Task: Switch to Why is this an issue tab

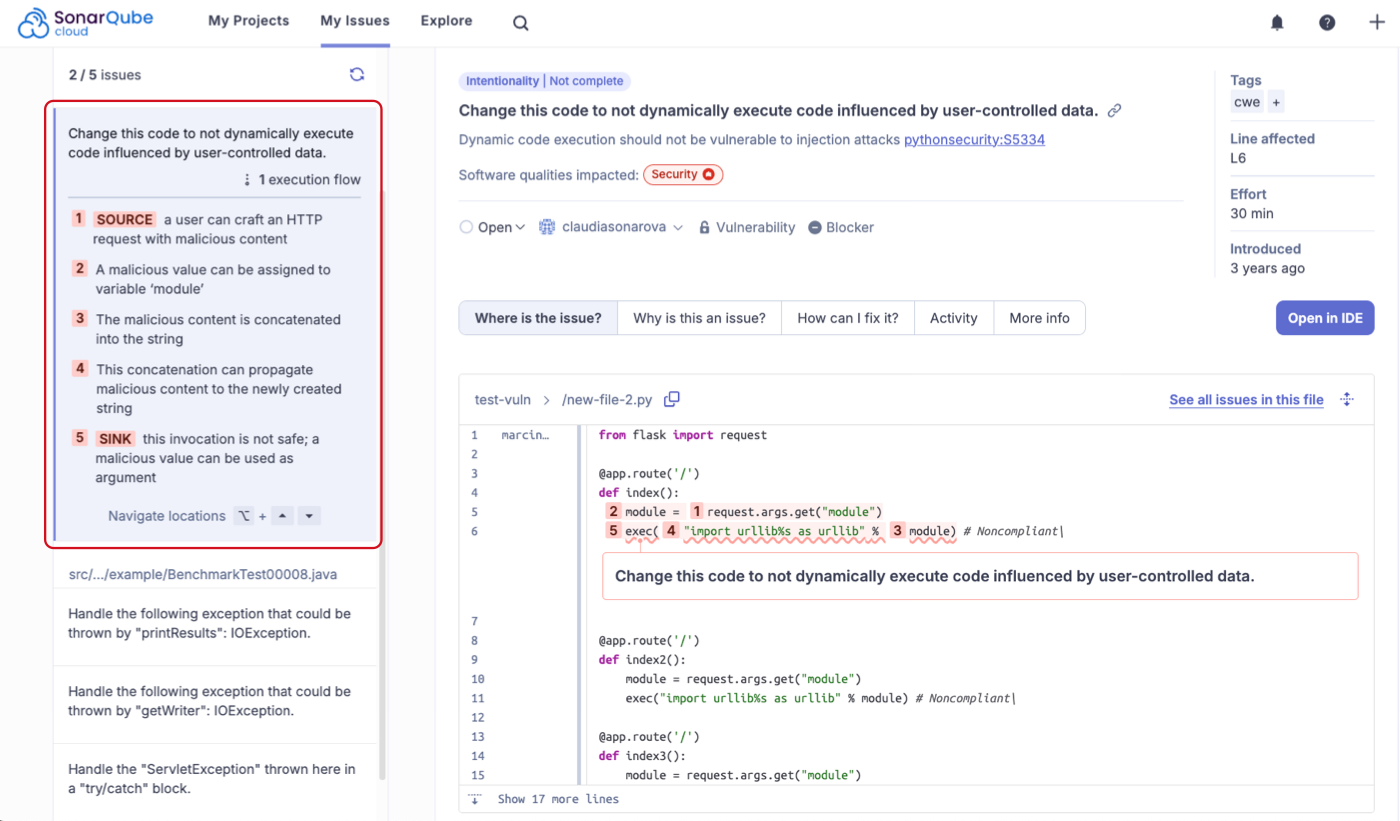Action: [699, 318]
